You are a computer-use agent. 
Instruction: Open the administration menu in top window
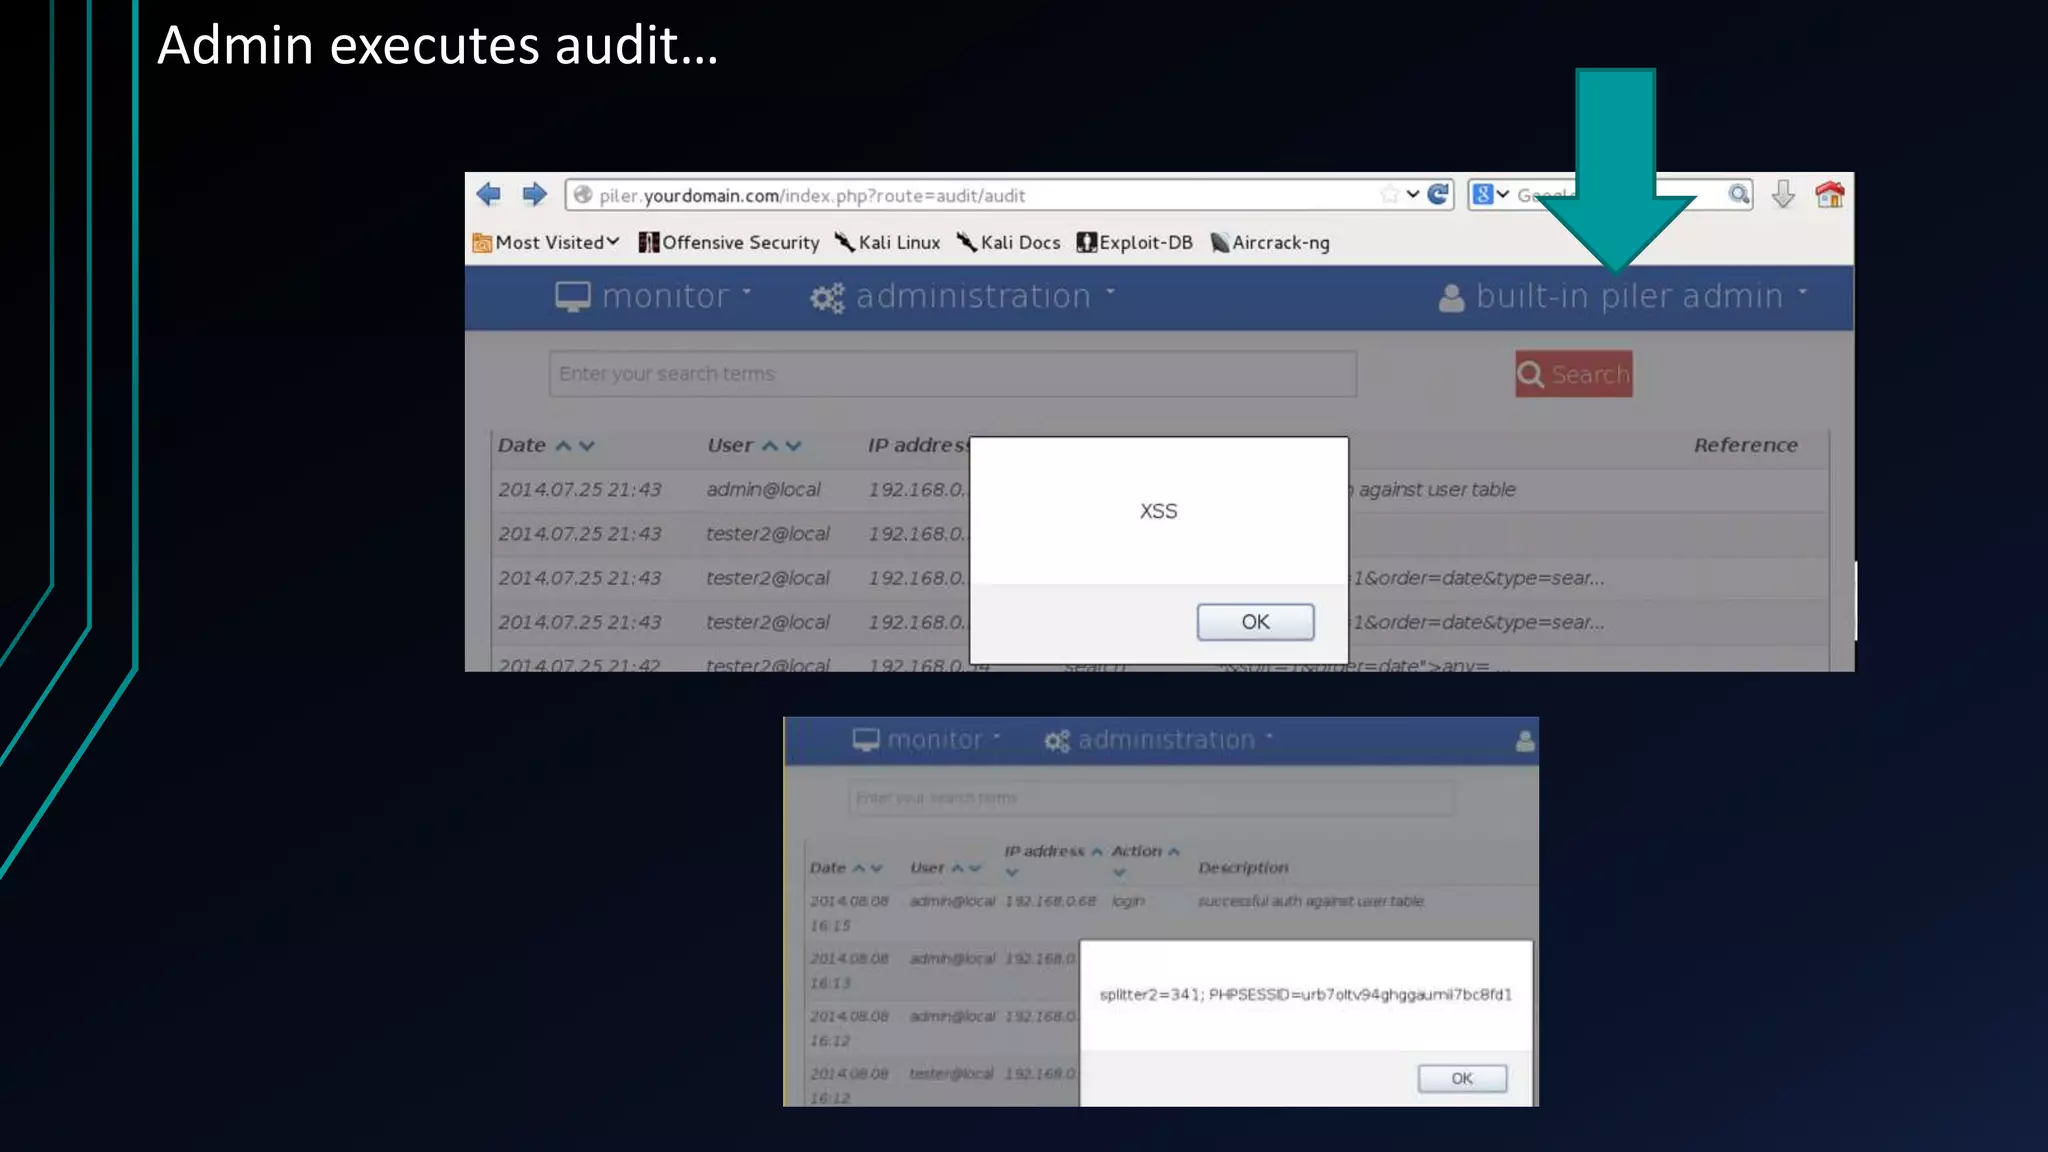pyautogui.click(x=963, y=296)
